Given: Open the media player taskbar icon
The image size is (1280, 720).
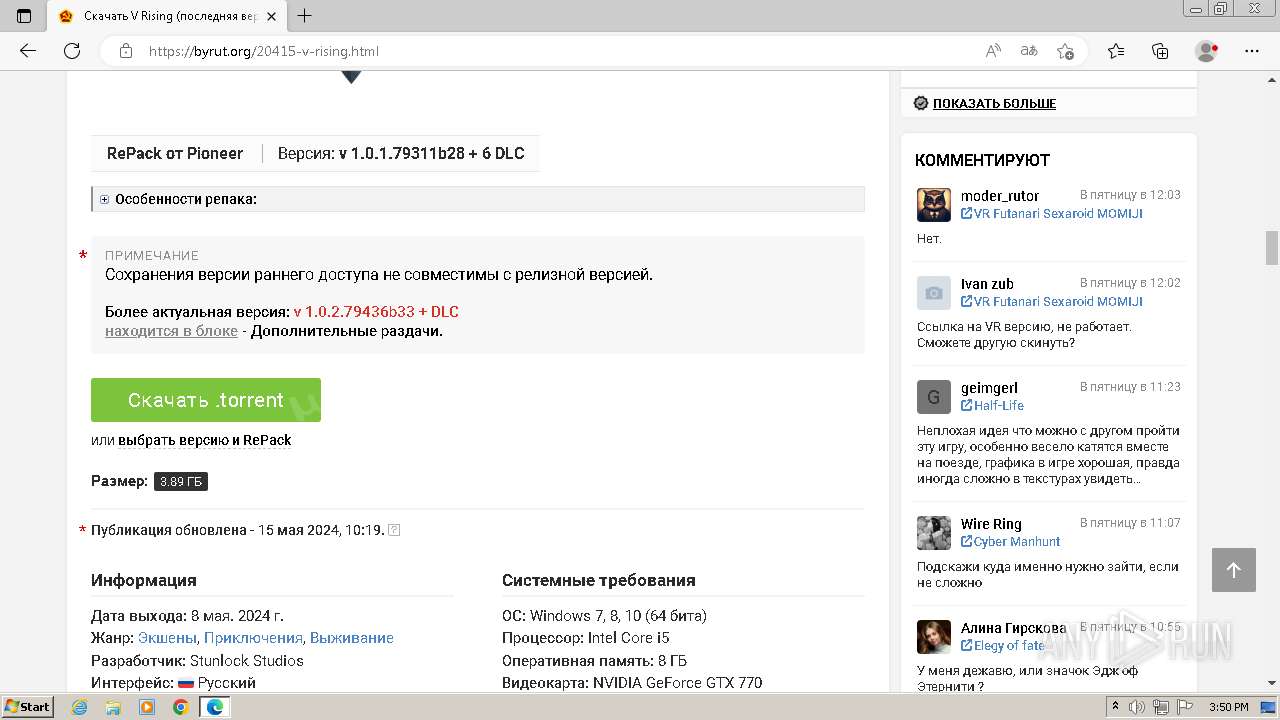Looking at the screenshot, I should click(147, 707).
